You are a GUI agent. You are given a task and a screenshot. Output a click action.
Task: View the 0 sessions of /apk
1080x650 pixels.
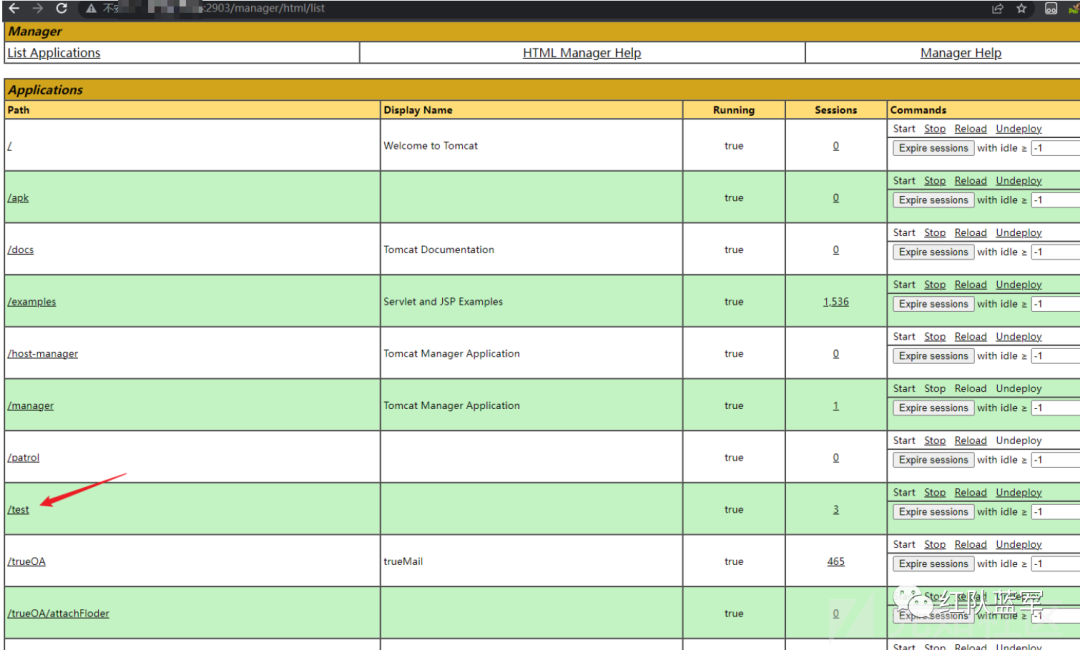pyautogui.click(x=835, y=198)
